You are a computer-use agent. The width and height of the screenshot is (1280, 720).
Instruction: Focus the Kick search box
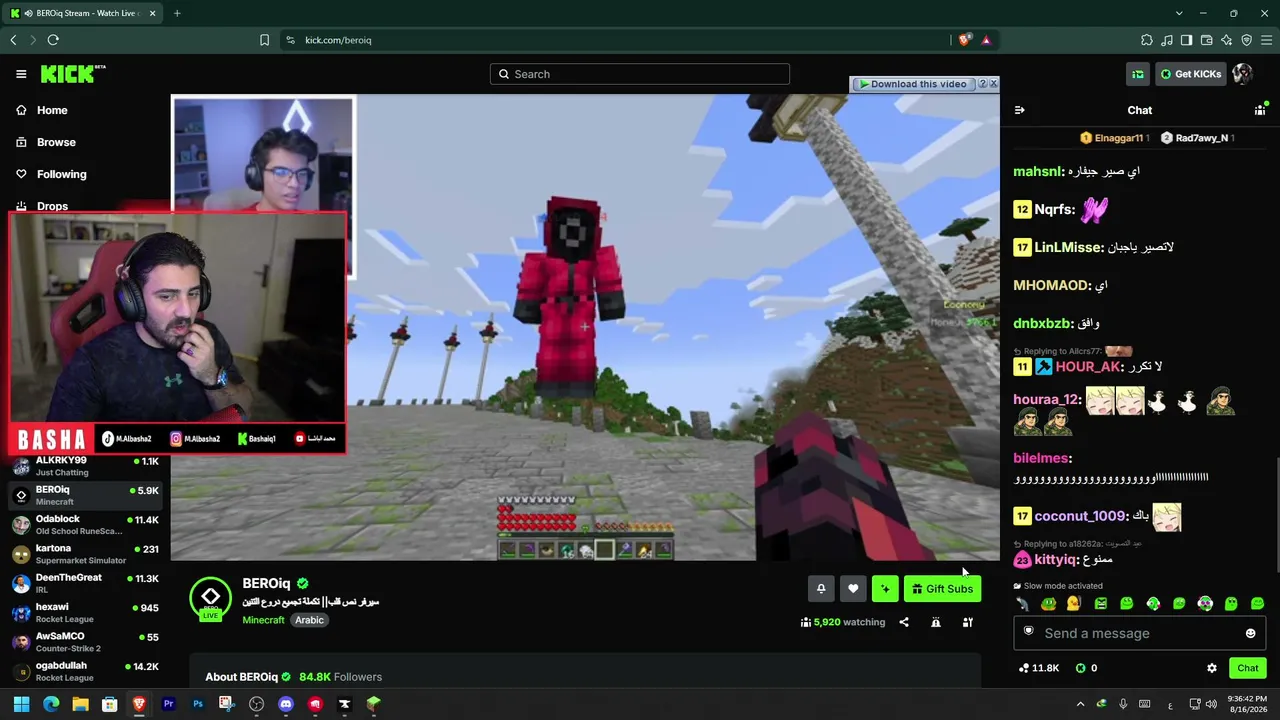pyautogui.click(x=640, y=74)
